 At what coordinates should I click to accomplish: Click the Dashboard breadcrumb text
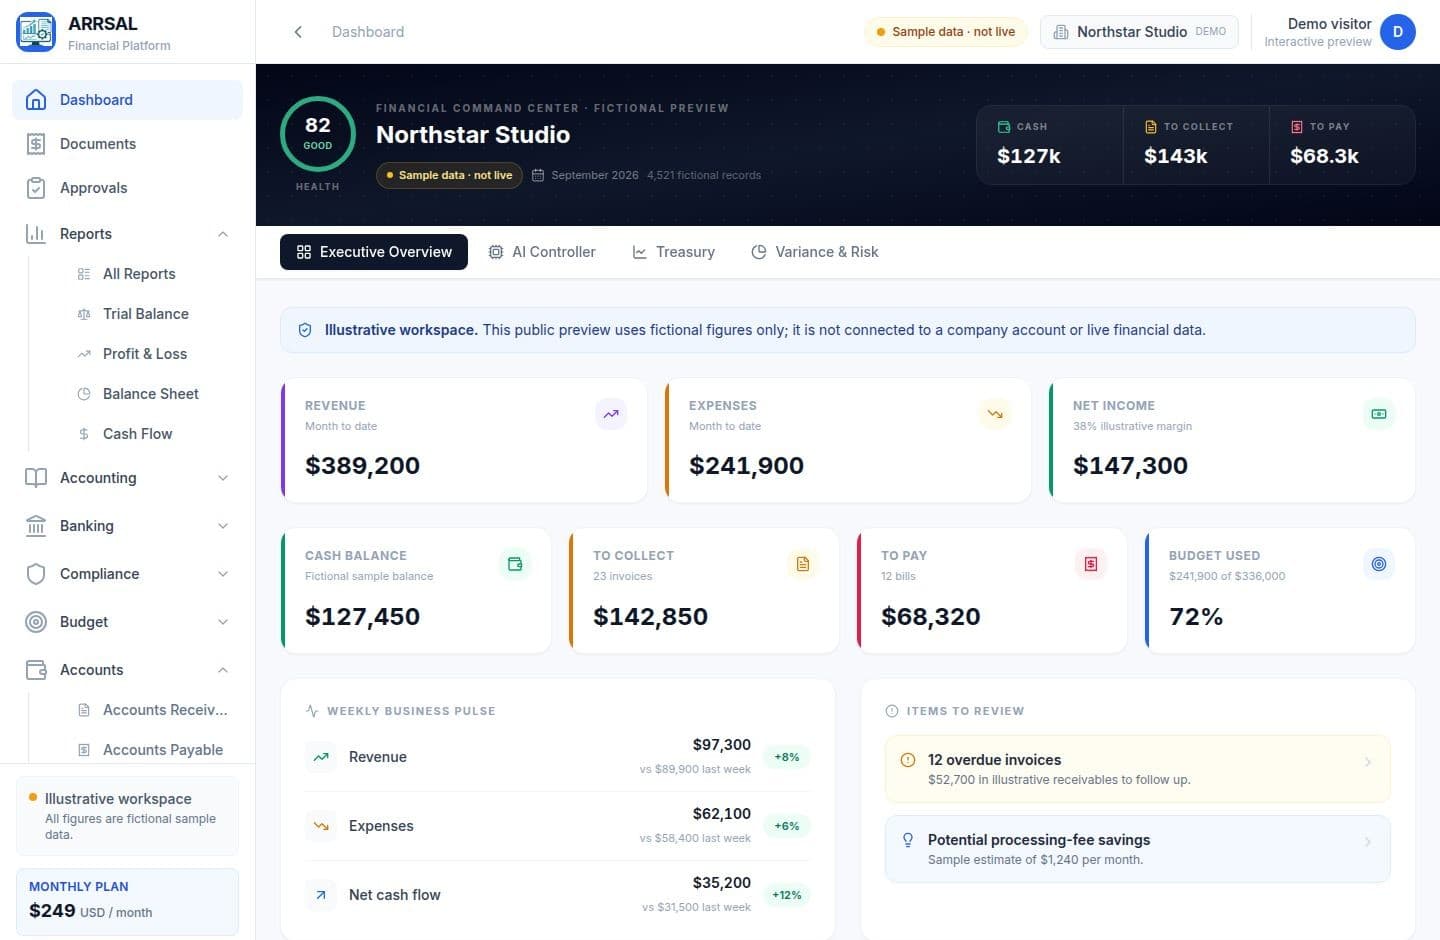pos(368,32)
